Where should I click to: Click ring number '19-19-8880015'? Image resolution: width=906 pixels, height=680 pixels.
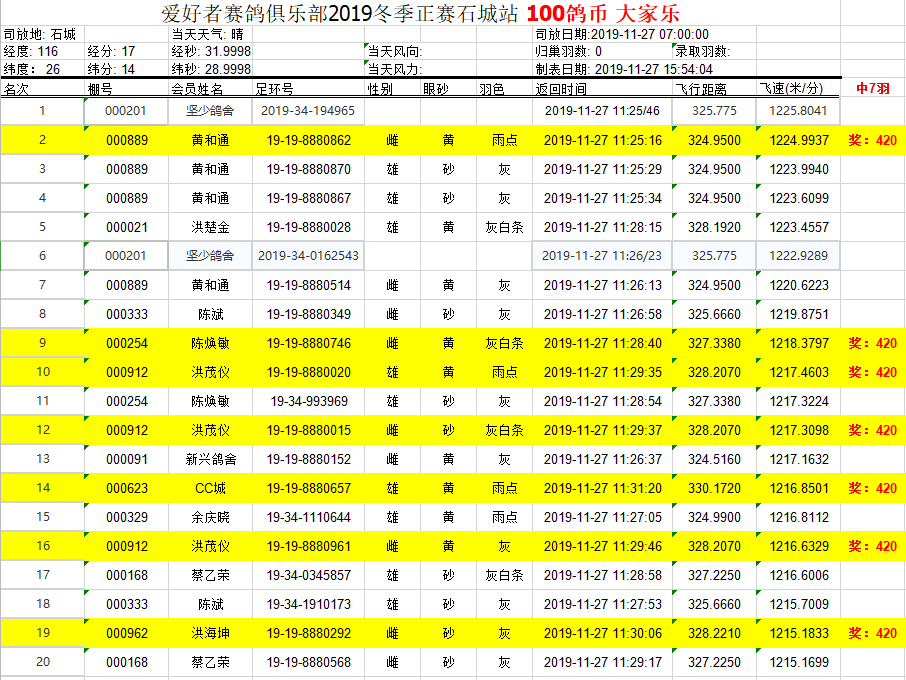pos(309,430)
